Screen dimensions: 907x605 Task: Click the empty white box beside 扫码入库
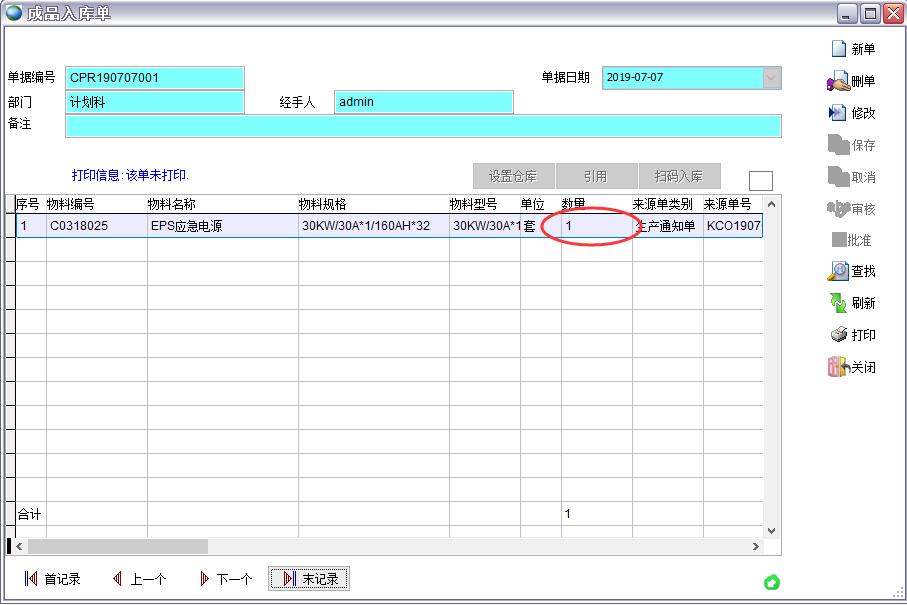click(x=760, y=181)
